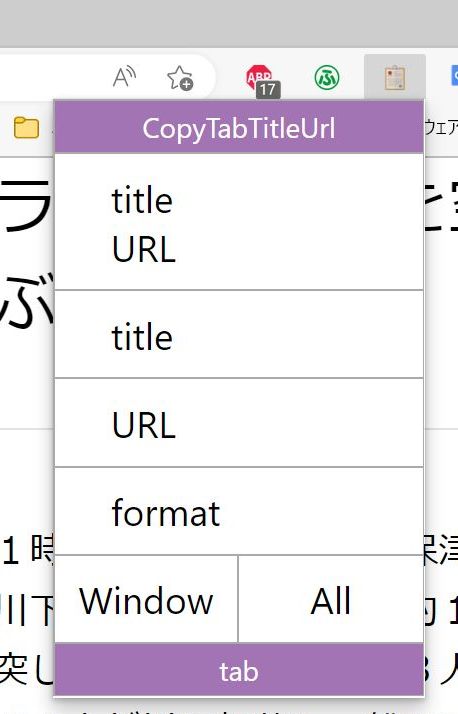Choose the single title copy option
Screen dimensions: 458x714
click(x=239, y=334)
